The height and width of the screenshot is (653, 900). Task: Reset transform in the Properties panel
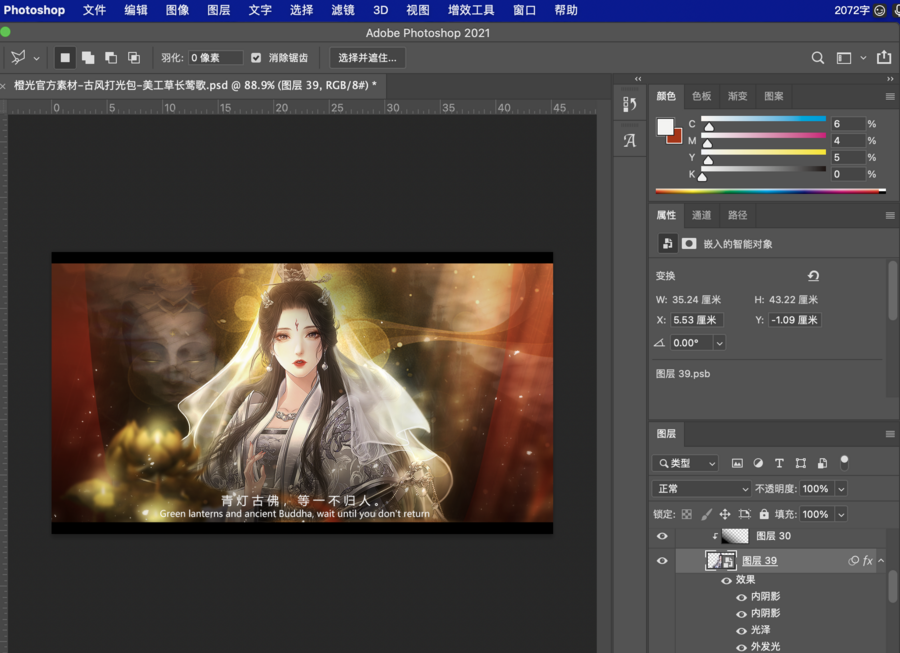[x=813, y=276]
